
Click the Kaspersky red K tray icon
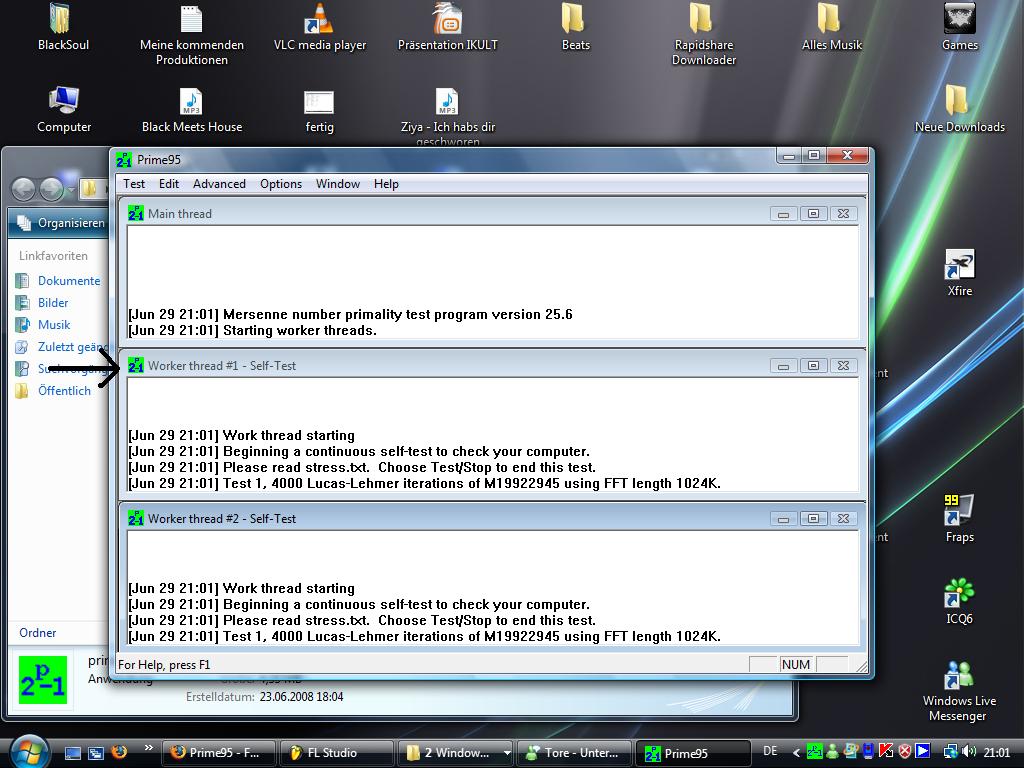click(886, 752)
